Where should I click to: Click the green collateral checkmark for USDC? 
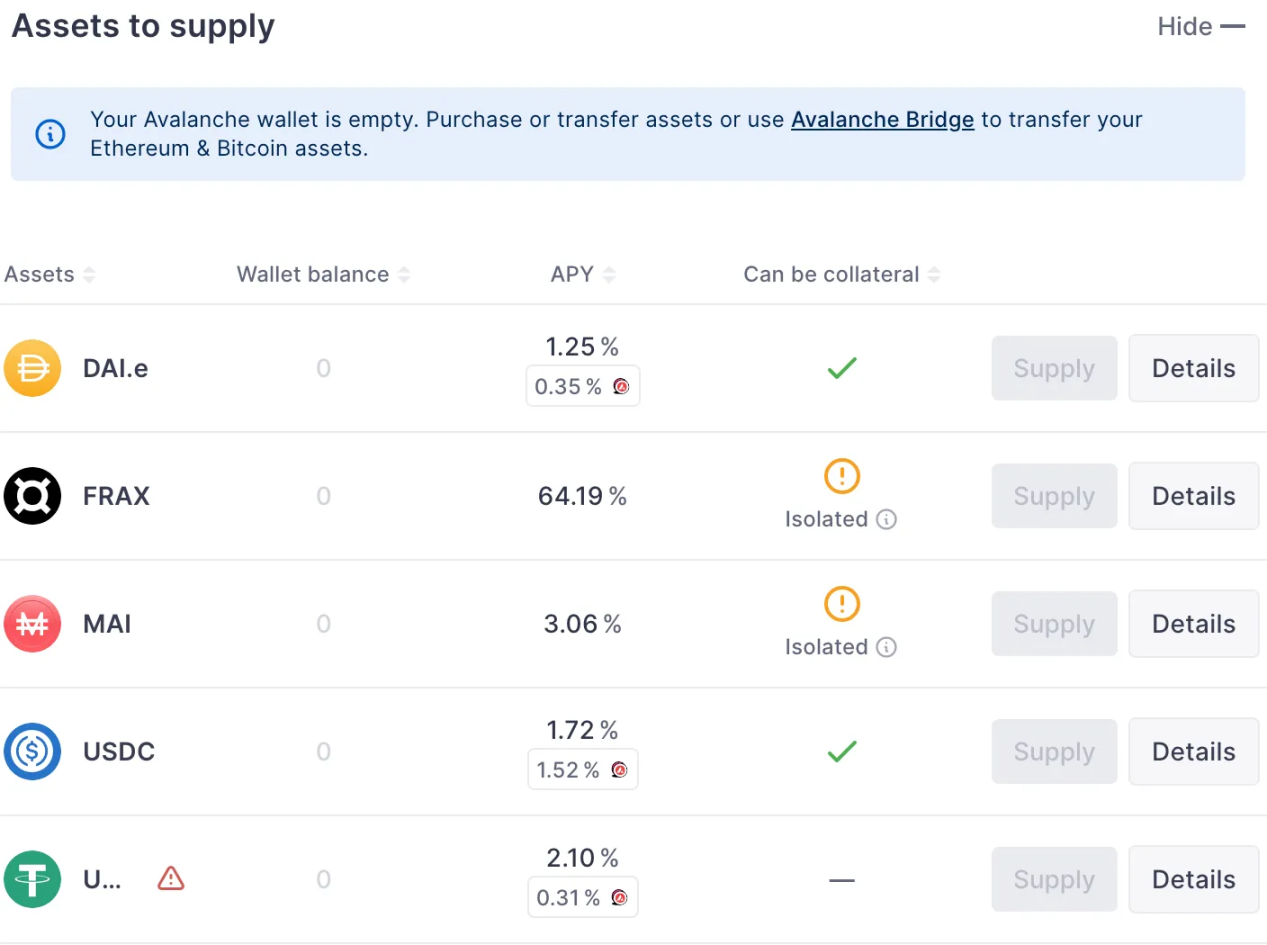841,751
